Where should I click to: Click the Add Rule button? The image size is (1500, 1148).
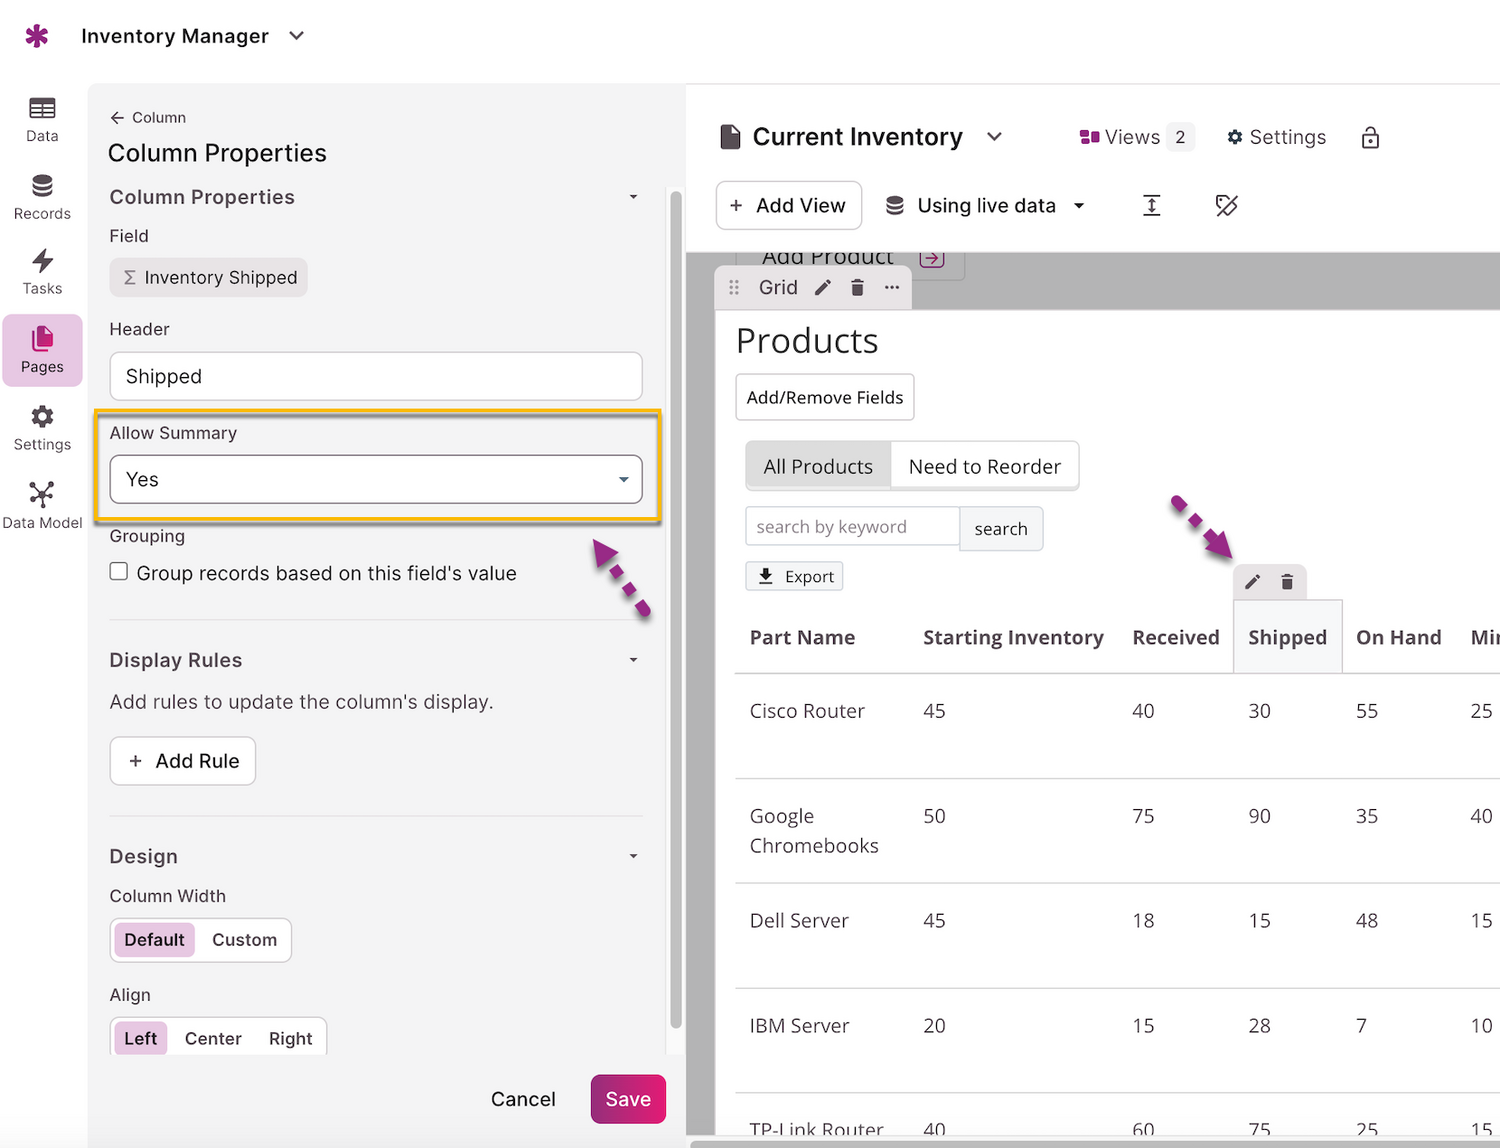click(x=183, y=761)
